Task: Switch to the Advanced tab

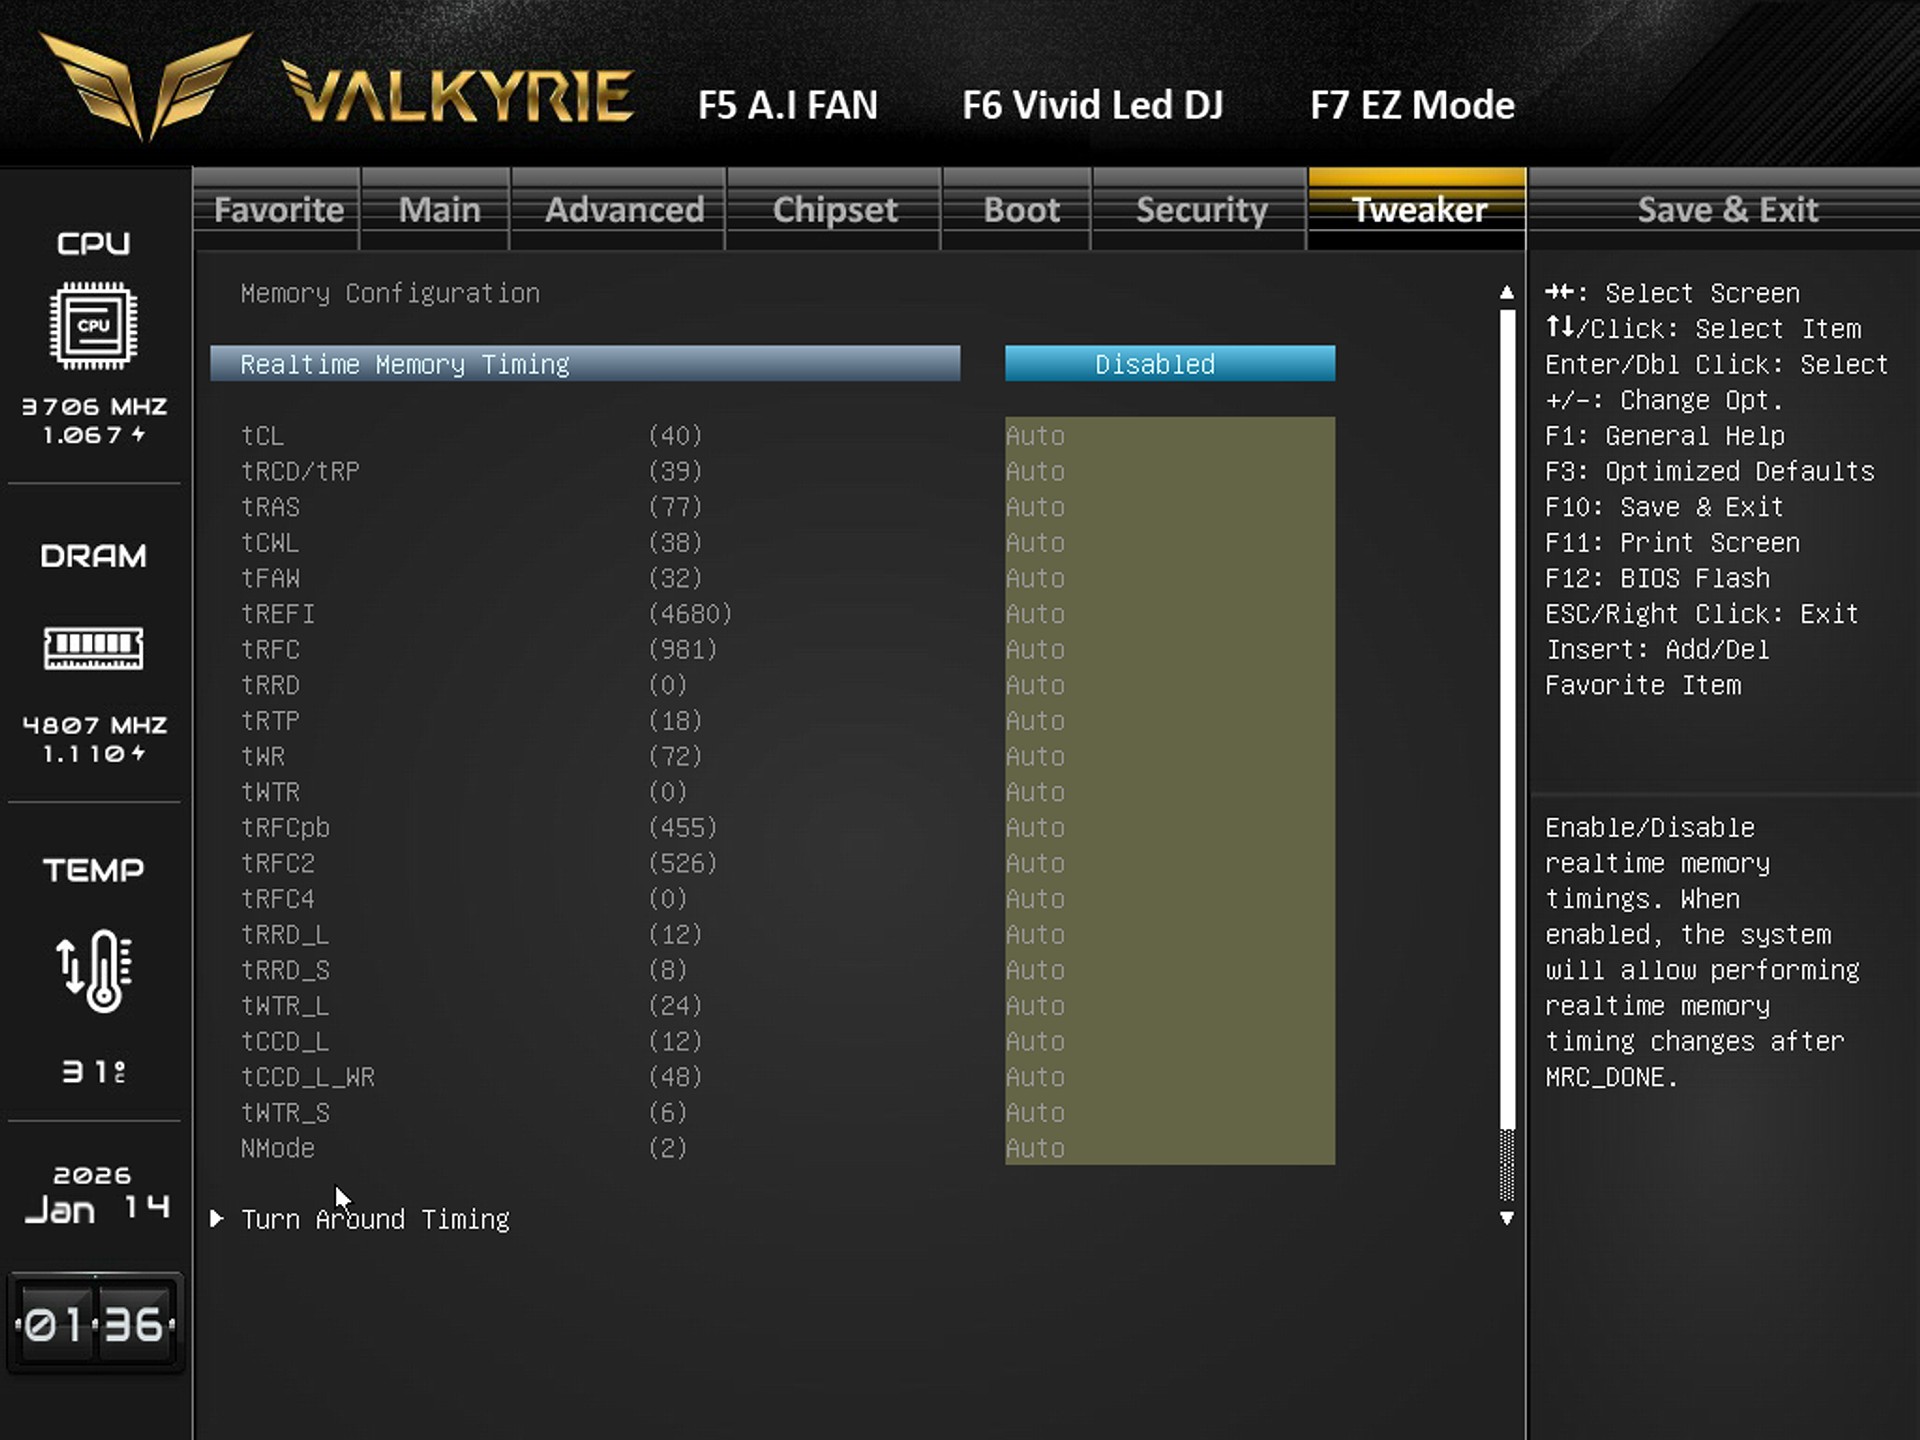Action: point(624,210)
